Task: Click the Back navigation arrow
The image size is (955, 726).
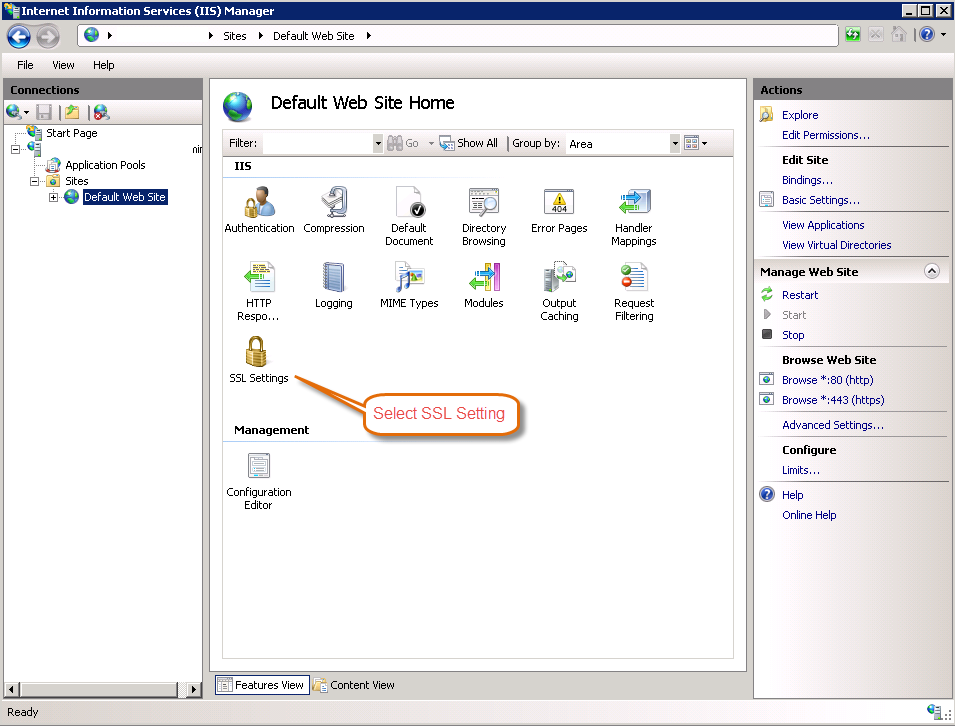Action: (x=19, y=37)
